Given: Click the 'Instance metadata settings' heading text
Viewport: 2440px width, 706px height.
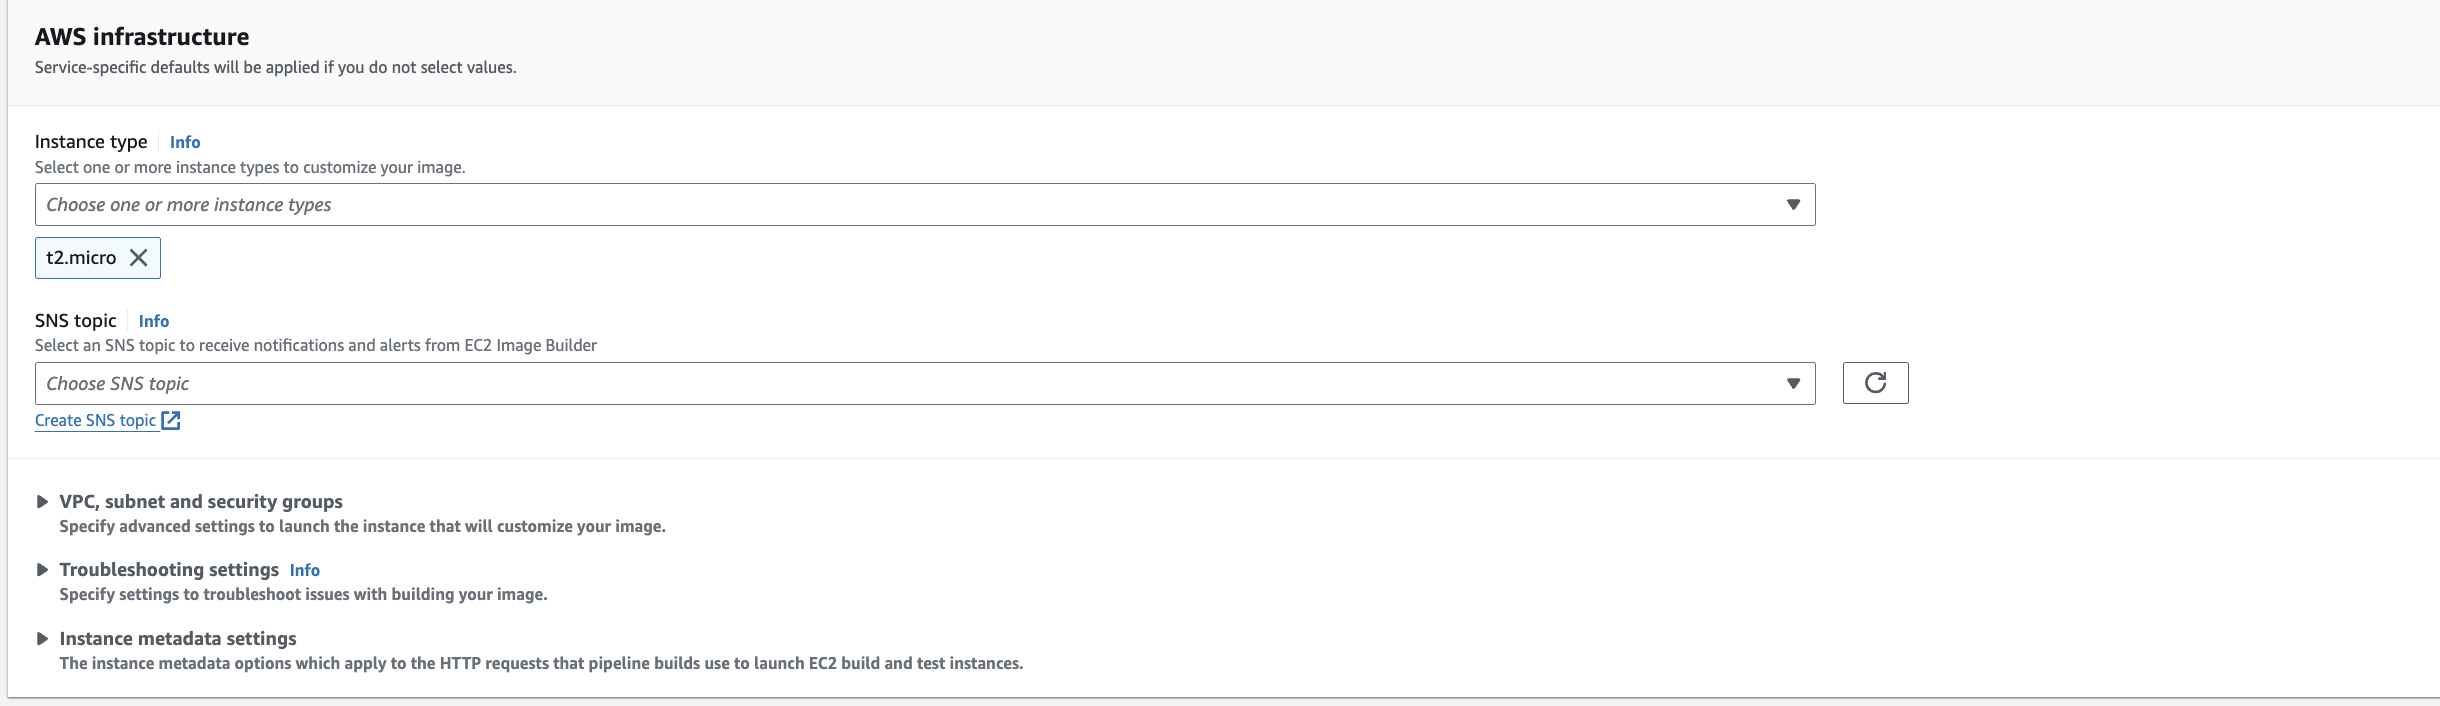Looking at the screenshot, I should [178, 639].
